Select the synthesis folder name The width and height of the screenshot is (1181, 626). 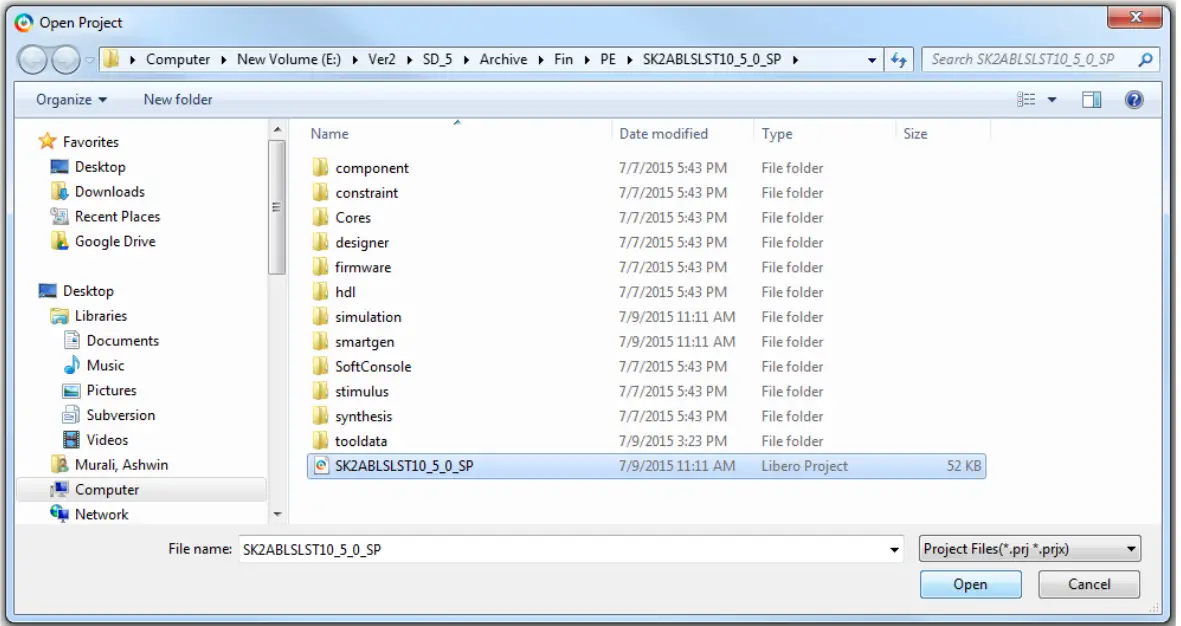click(364, 417)
